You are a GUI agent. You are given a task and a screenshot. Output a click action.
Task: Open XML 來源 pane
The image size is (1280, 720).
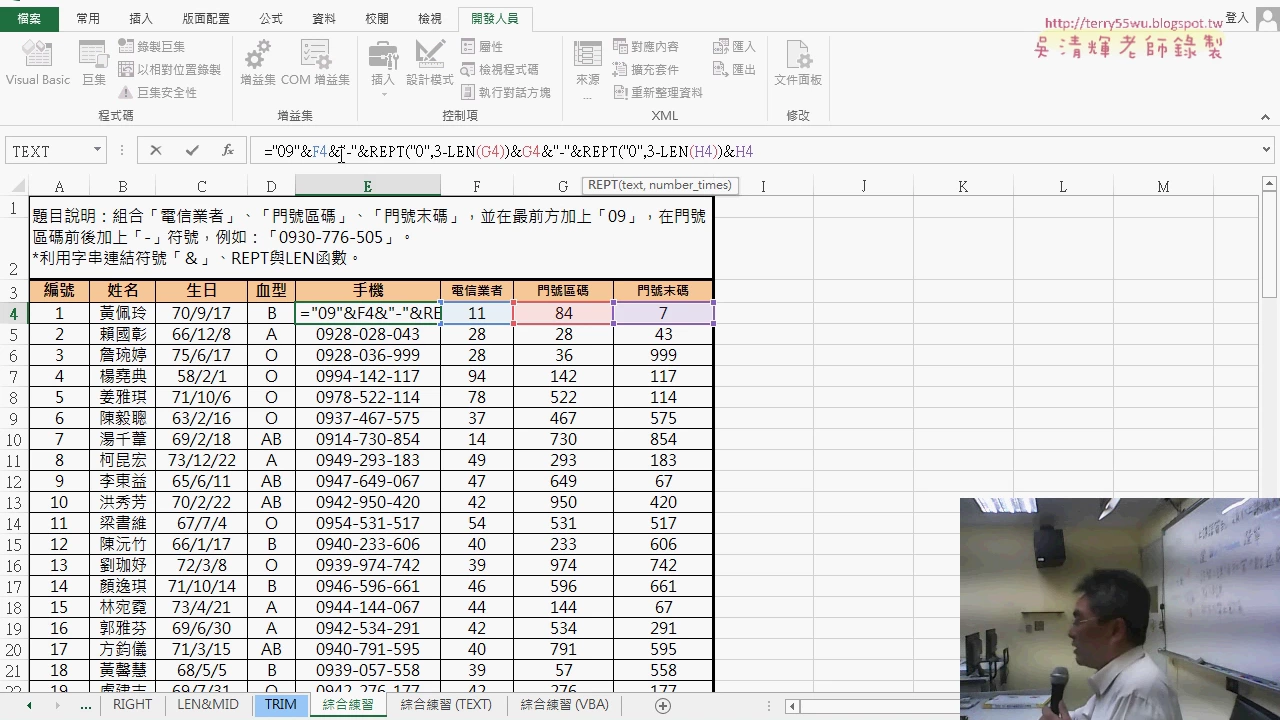point(588,68)
